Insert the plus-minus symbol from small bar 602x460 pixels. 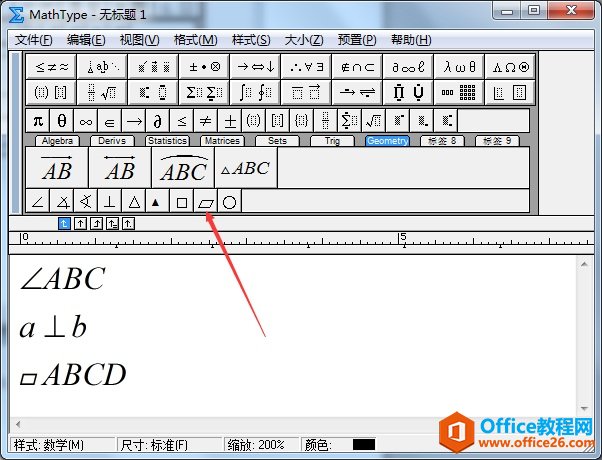pos(230,121)
